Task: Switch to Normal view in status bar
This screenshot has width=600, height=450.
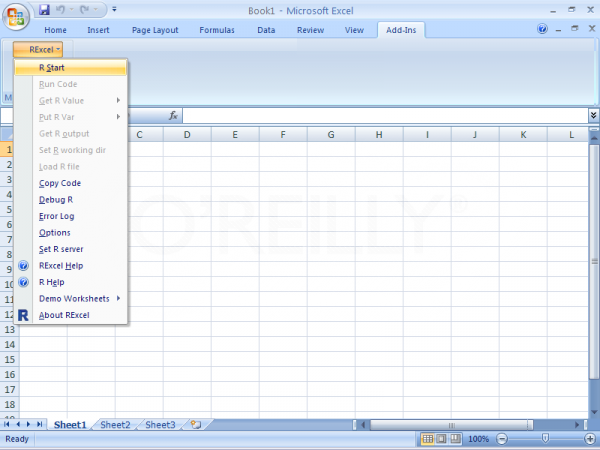Action: click(427, 439)
